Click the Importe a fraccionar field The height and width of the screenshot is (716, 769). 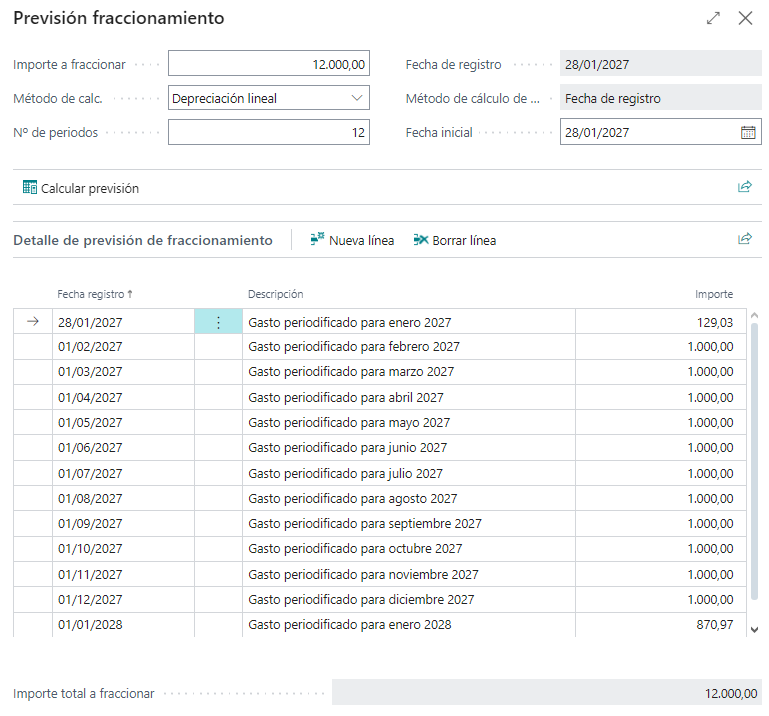(268, 64)
